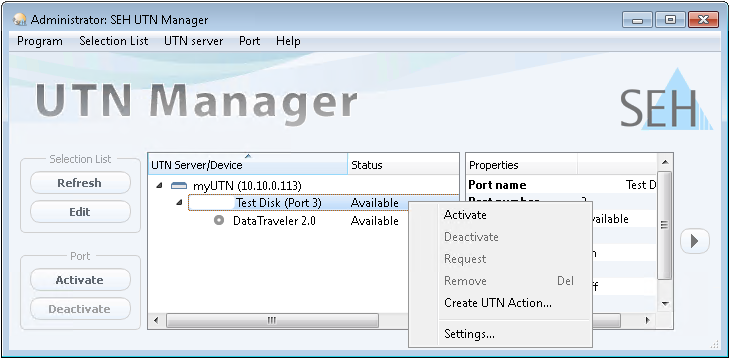The height and width of the screenshot is (360, 731).
Task: Open the Program menu
Action: (40, 41)
